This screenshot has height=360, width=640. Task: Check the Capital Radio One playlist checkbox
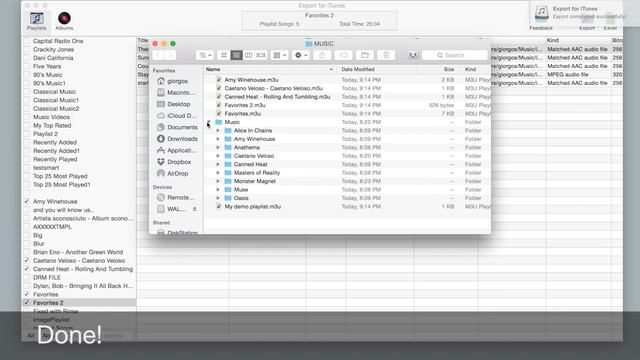27,41
